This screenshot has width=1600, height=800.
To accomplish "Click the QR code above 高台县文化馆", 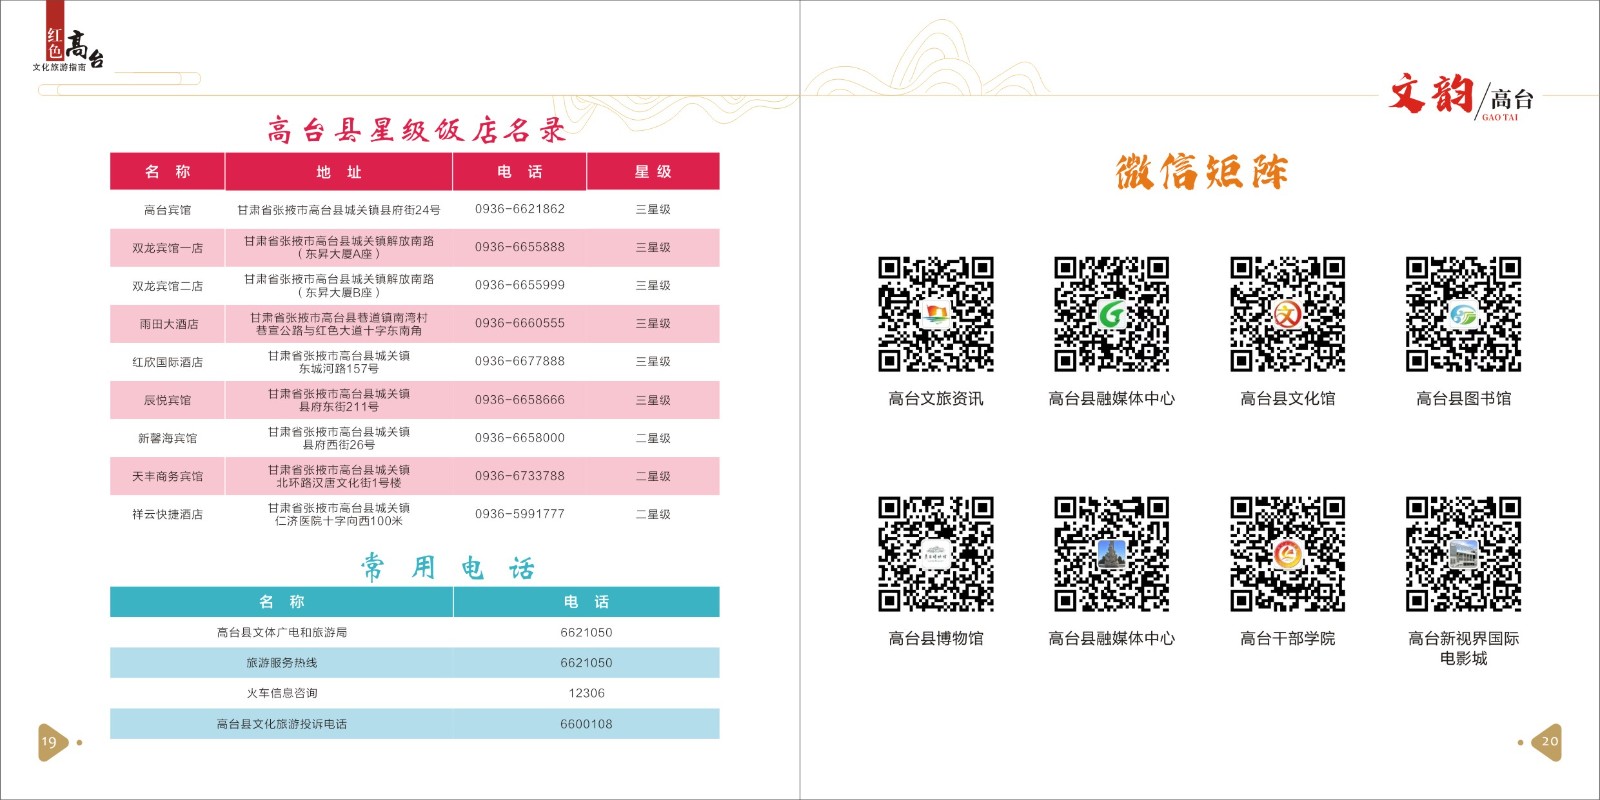I will point(1288,314).
